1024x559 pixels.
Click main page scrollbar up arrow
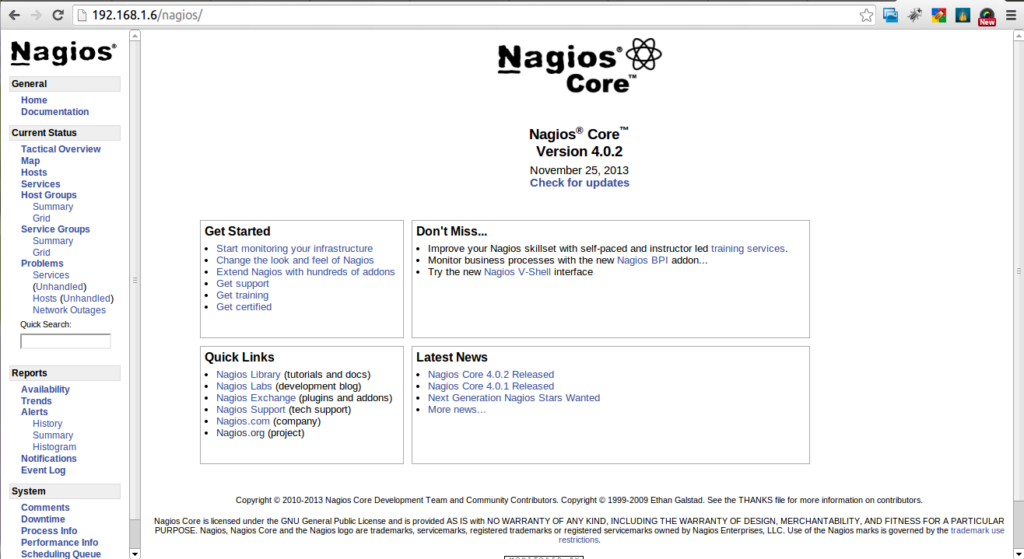[1019, 36]
